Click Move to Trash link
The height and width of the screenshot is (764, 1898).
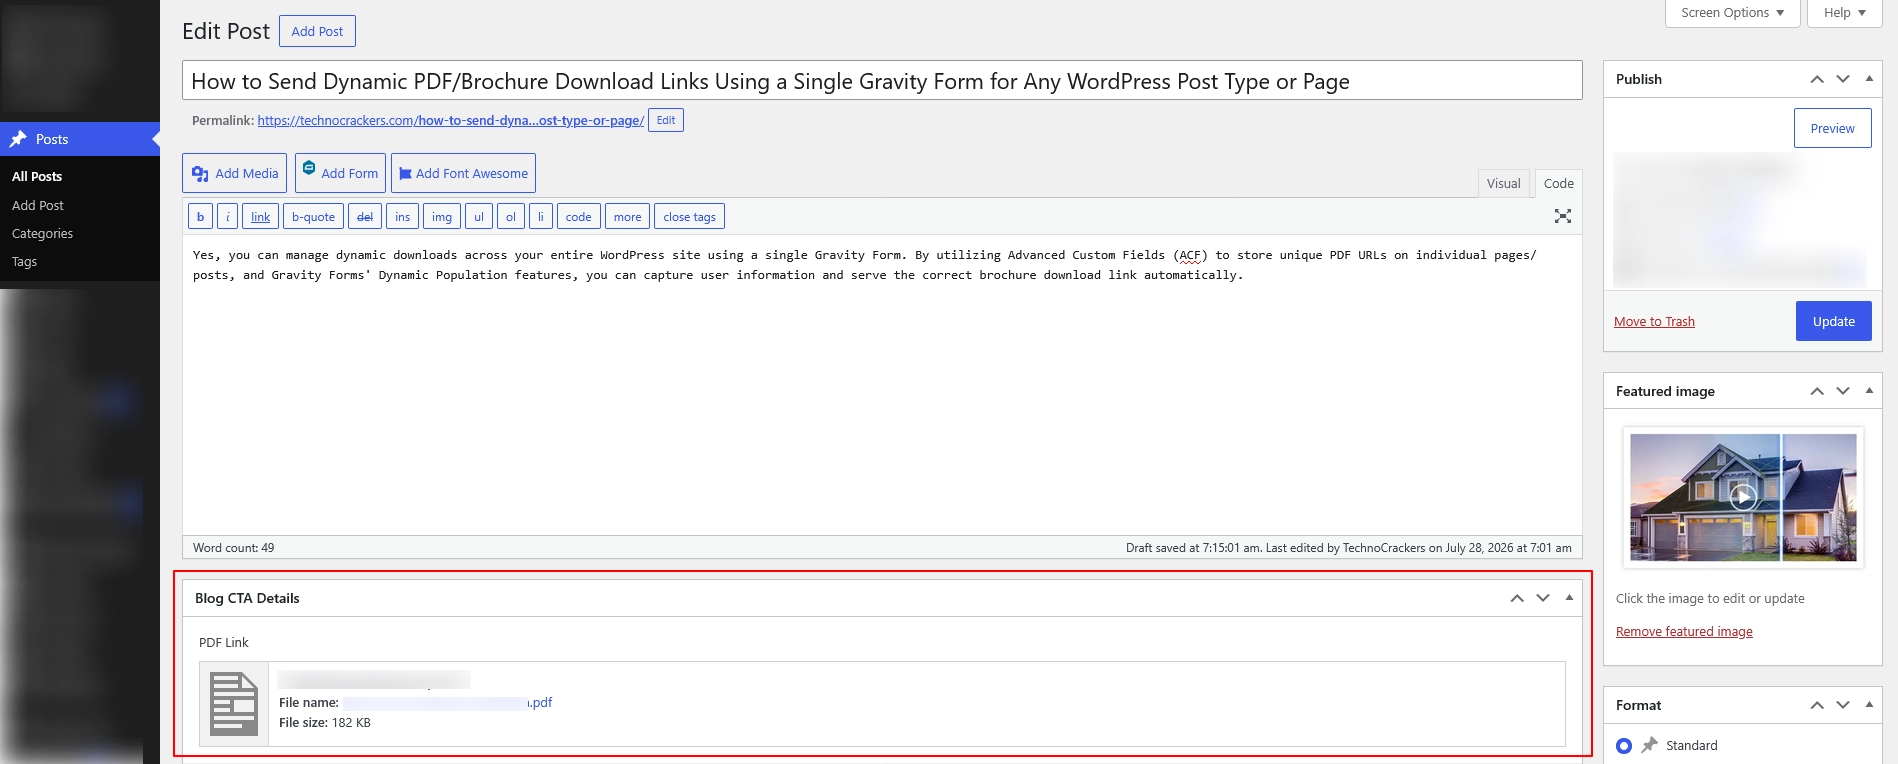pos(1654,321)
